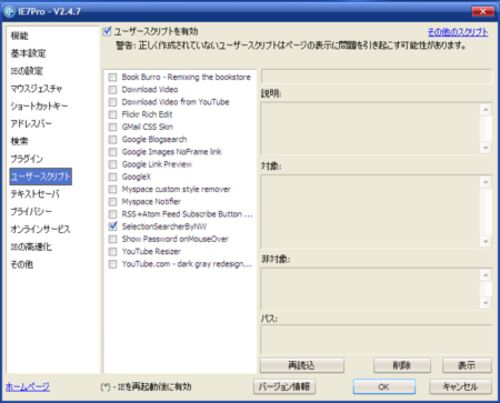Click the 削除 button
This screenshot has width=500, height=403.
click(x=402, y=366)
